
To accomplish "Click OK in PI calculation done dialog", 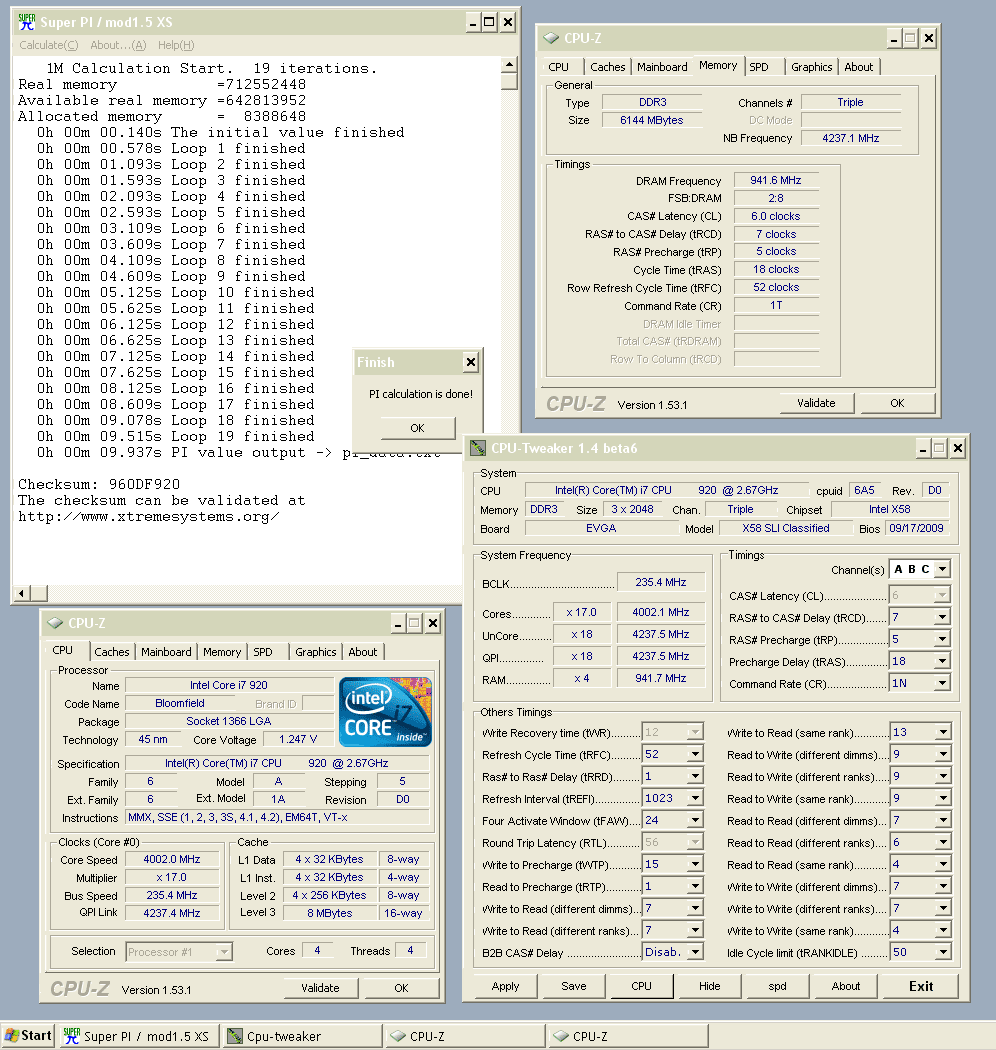I will [417, 428].
